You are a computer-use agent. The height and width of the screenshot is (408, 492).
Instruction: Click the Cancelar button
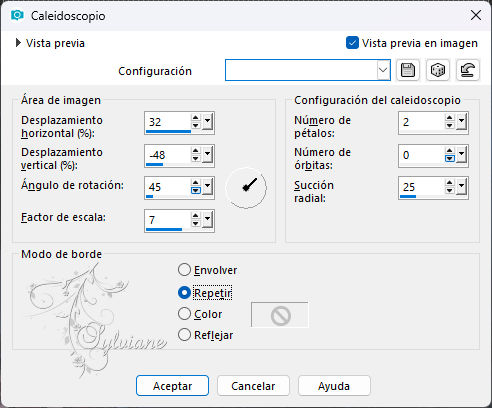coord(253,386)
